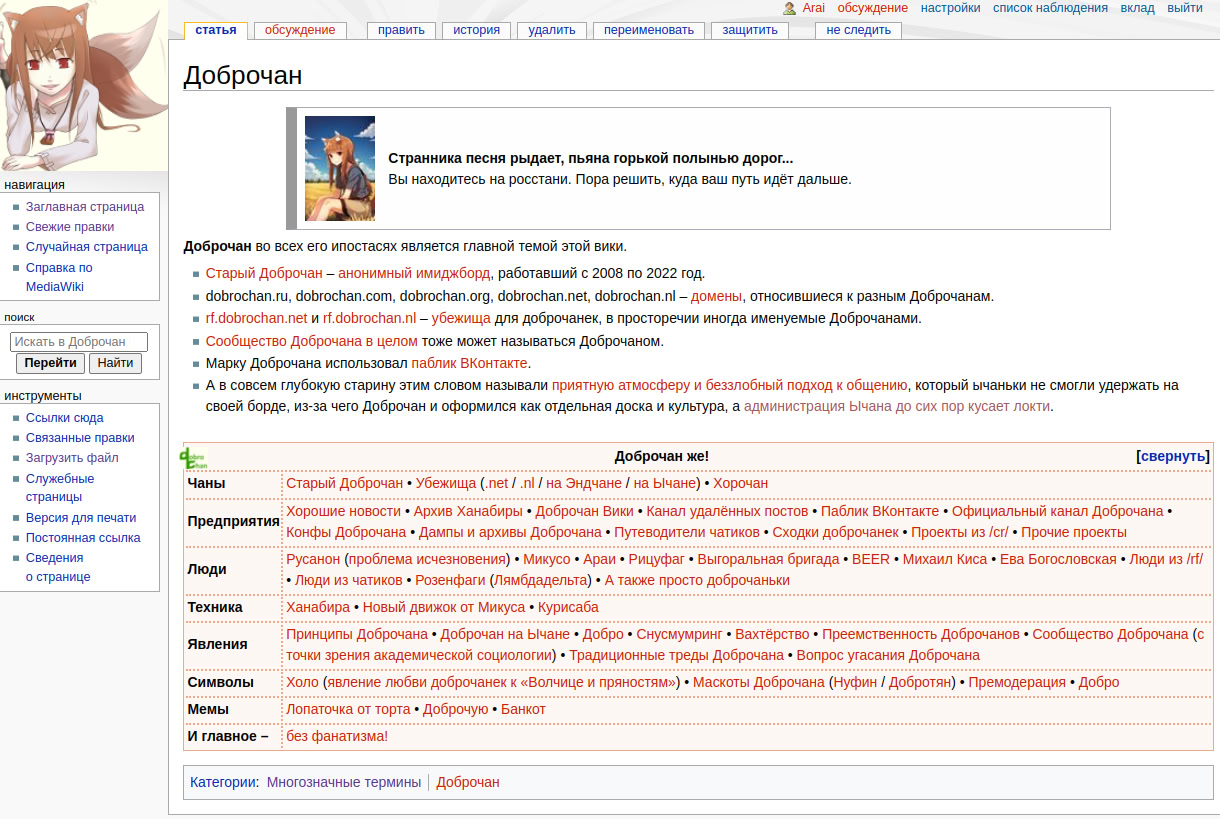
Task: Click the wiki logo with the fox girl
Action: 84,86
